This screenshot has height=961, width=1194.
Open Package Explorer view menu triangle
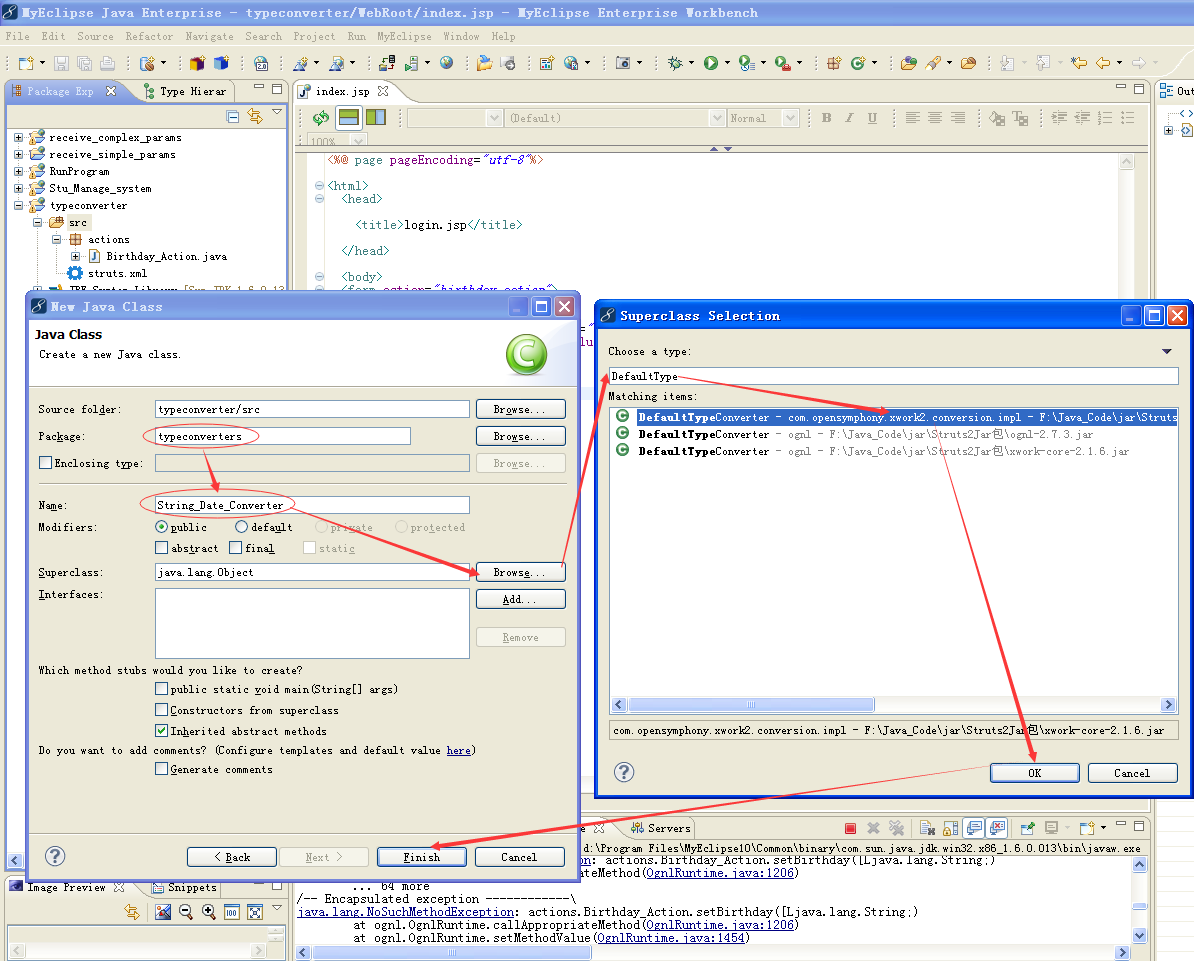coord(277,112)
